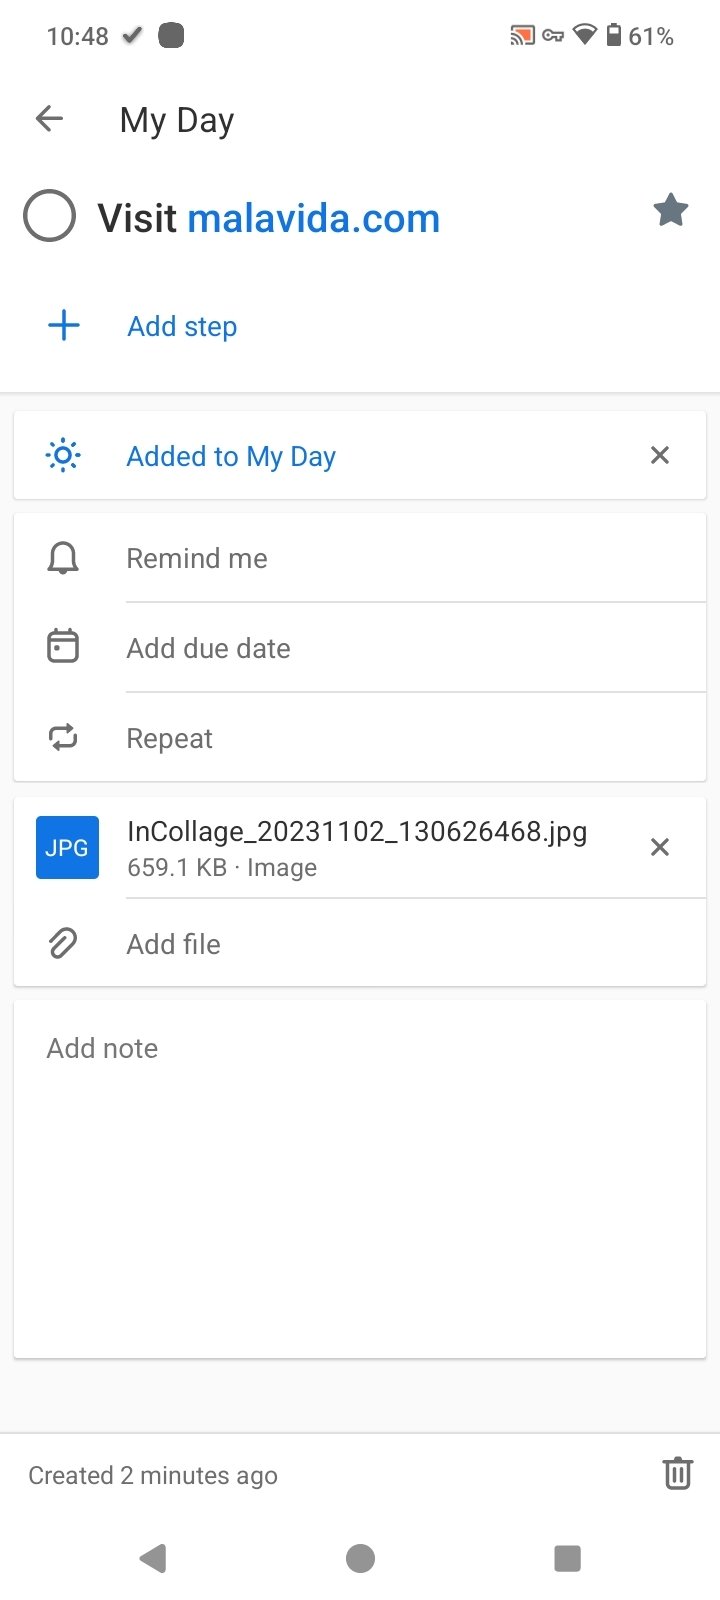
Task: Go back using the top arrow
Action: click(x=49, y=119)
